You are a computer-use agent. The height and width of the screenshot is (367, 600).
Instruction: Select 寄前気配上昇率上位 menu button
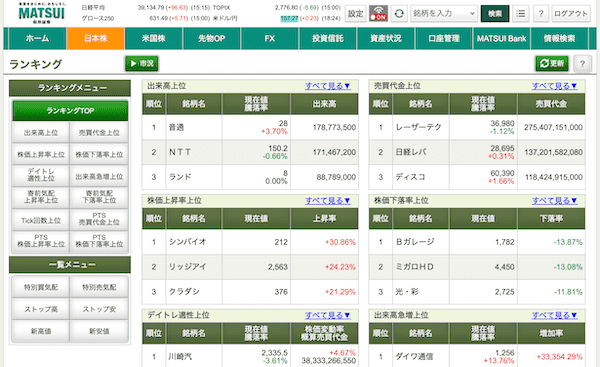point(41,197)
